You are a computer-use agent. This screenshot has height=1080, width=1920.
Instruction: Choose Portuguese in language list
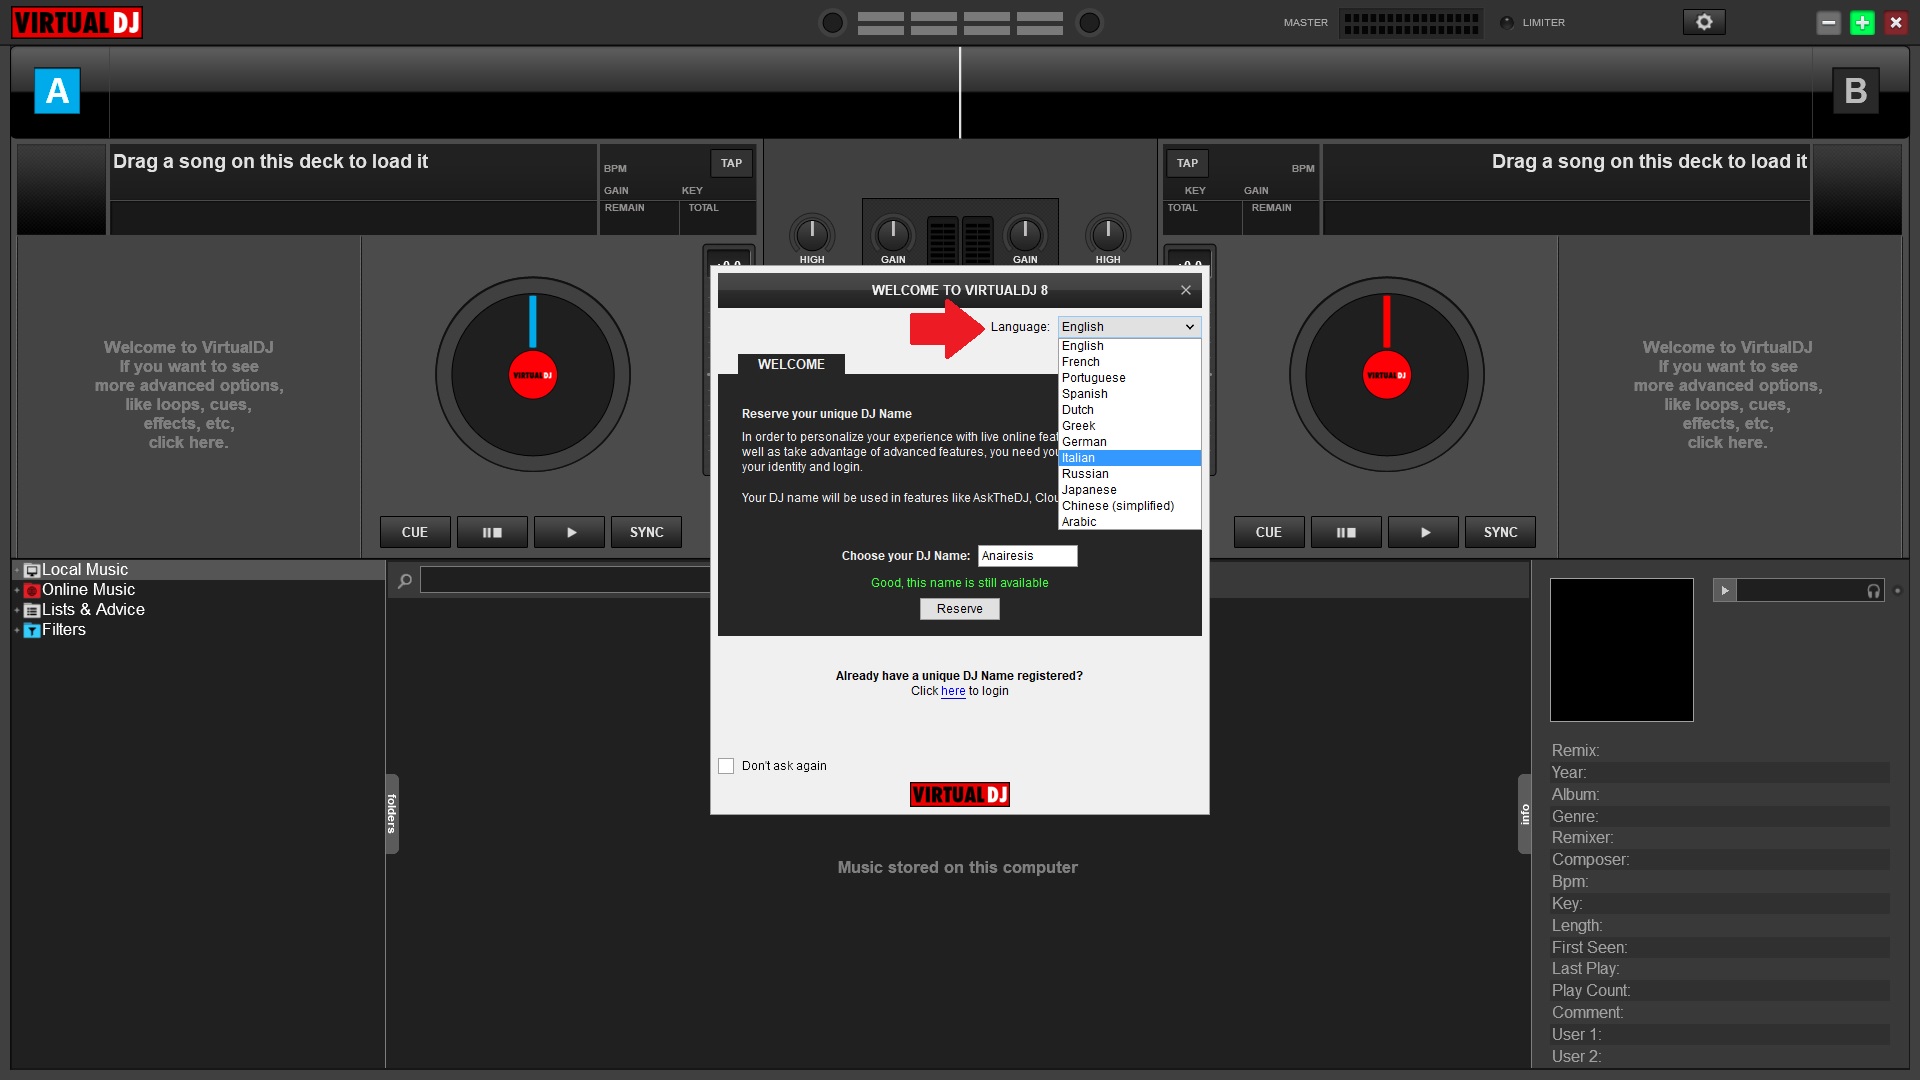[x=1129, y=378]
